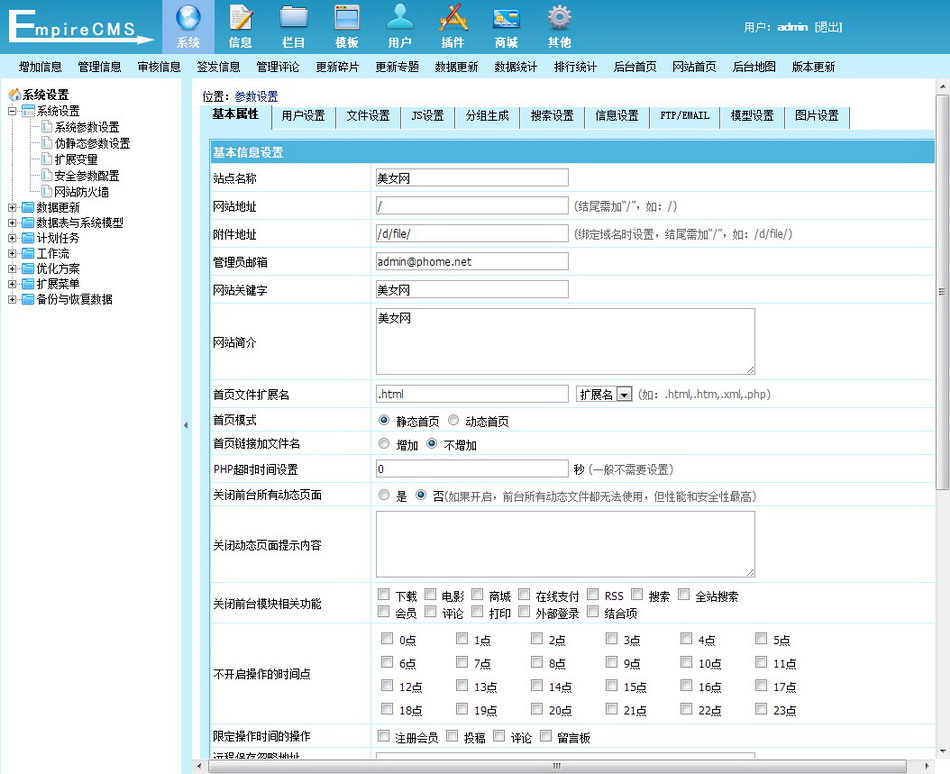The height and width of the screenshot is (774, 950).
Task: Expand the 工作流 tree node
Action: click(x=12, y=253)
